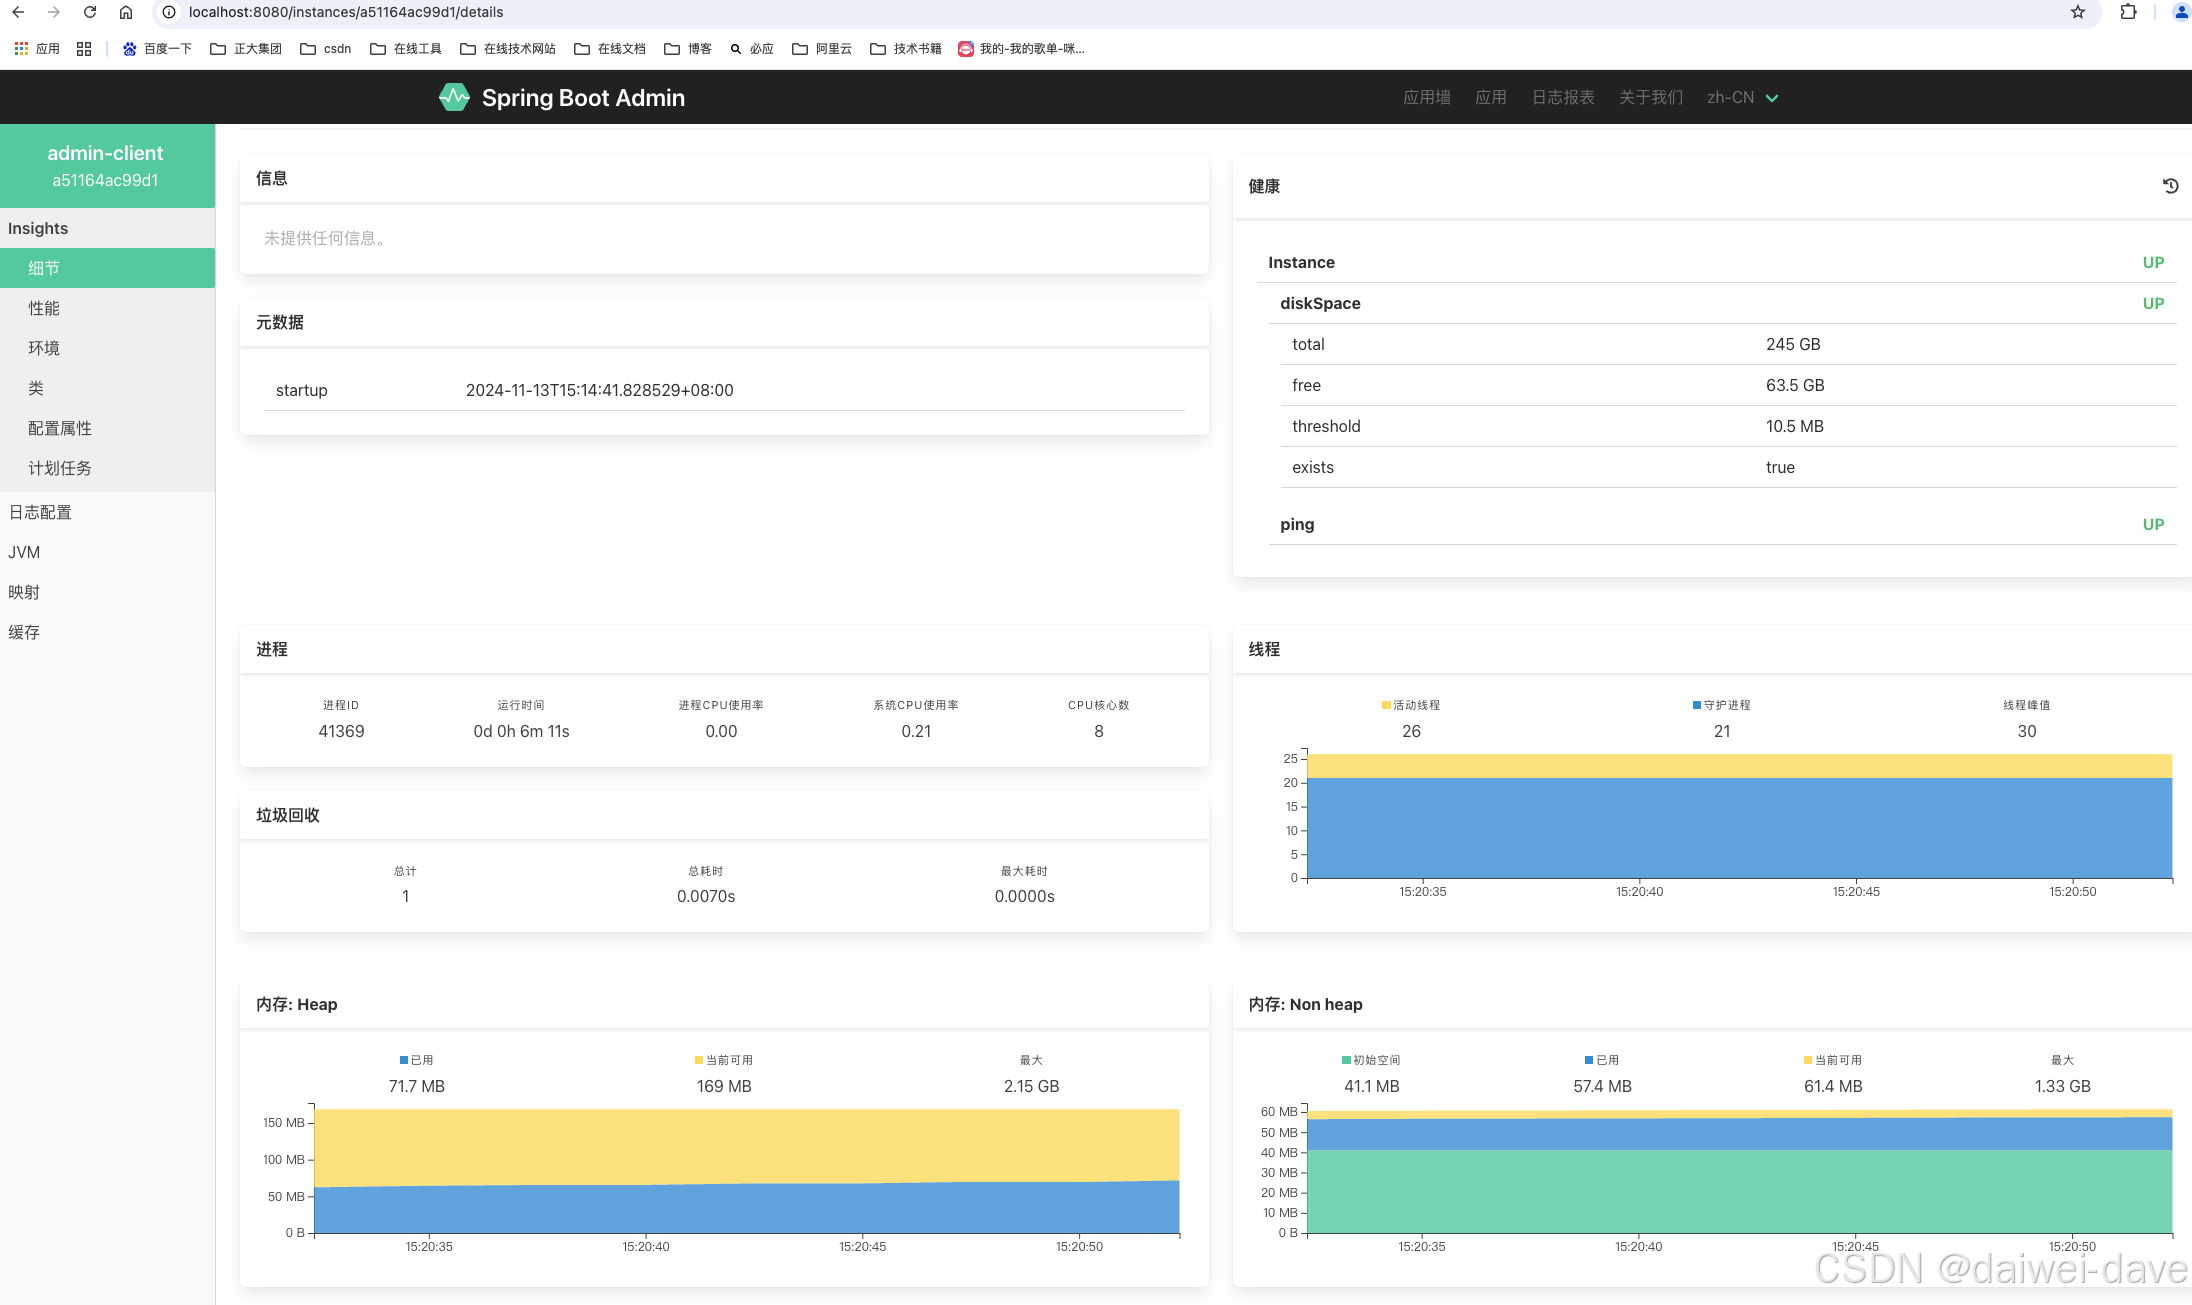Open the browser home page icon

pos(126,12)
